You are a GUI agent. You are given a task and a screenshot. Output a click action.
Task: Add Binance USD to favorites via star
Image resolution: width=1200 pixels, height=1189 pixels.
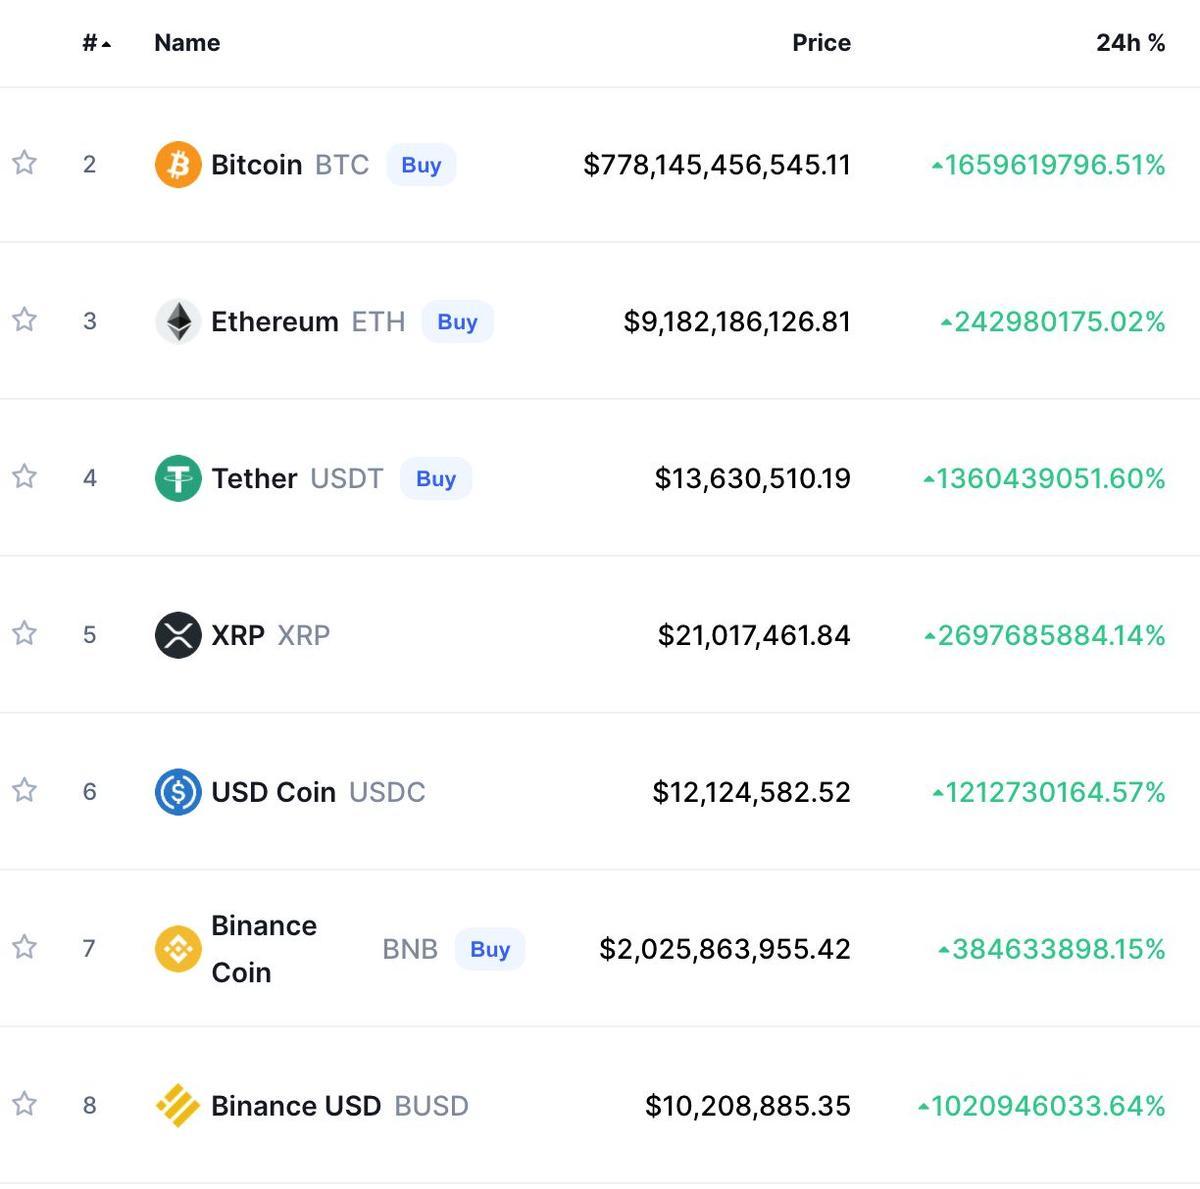tap(24, 1105)
